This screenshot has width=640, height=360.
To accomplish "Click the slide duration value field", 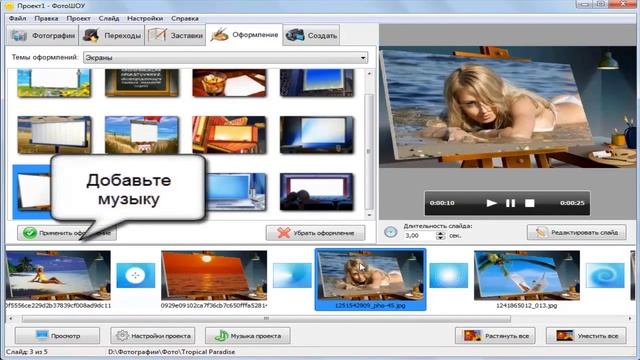I will [x=419, y=236].
